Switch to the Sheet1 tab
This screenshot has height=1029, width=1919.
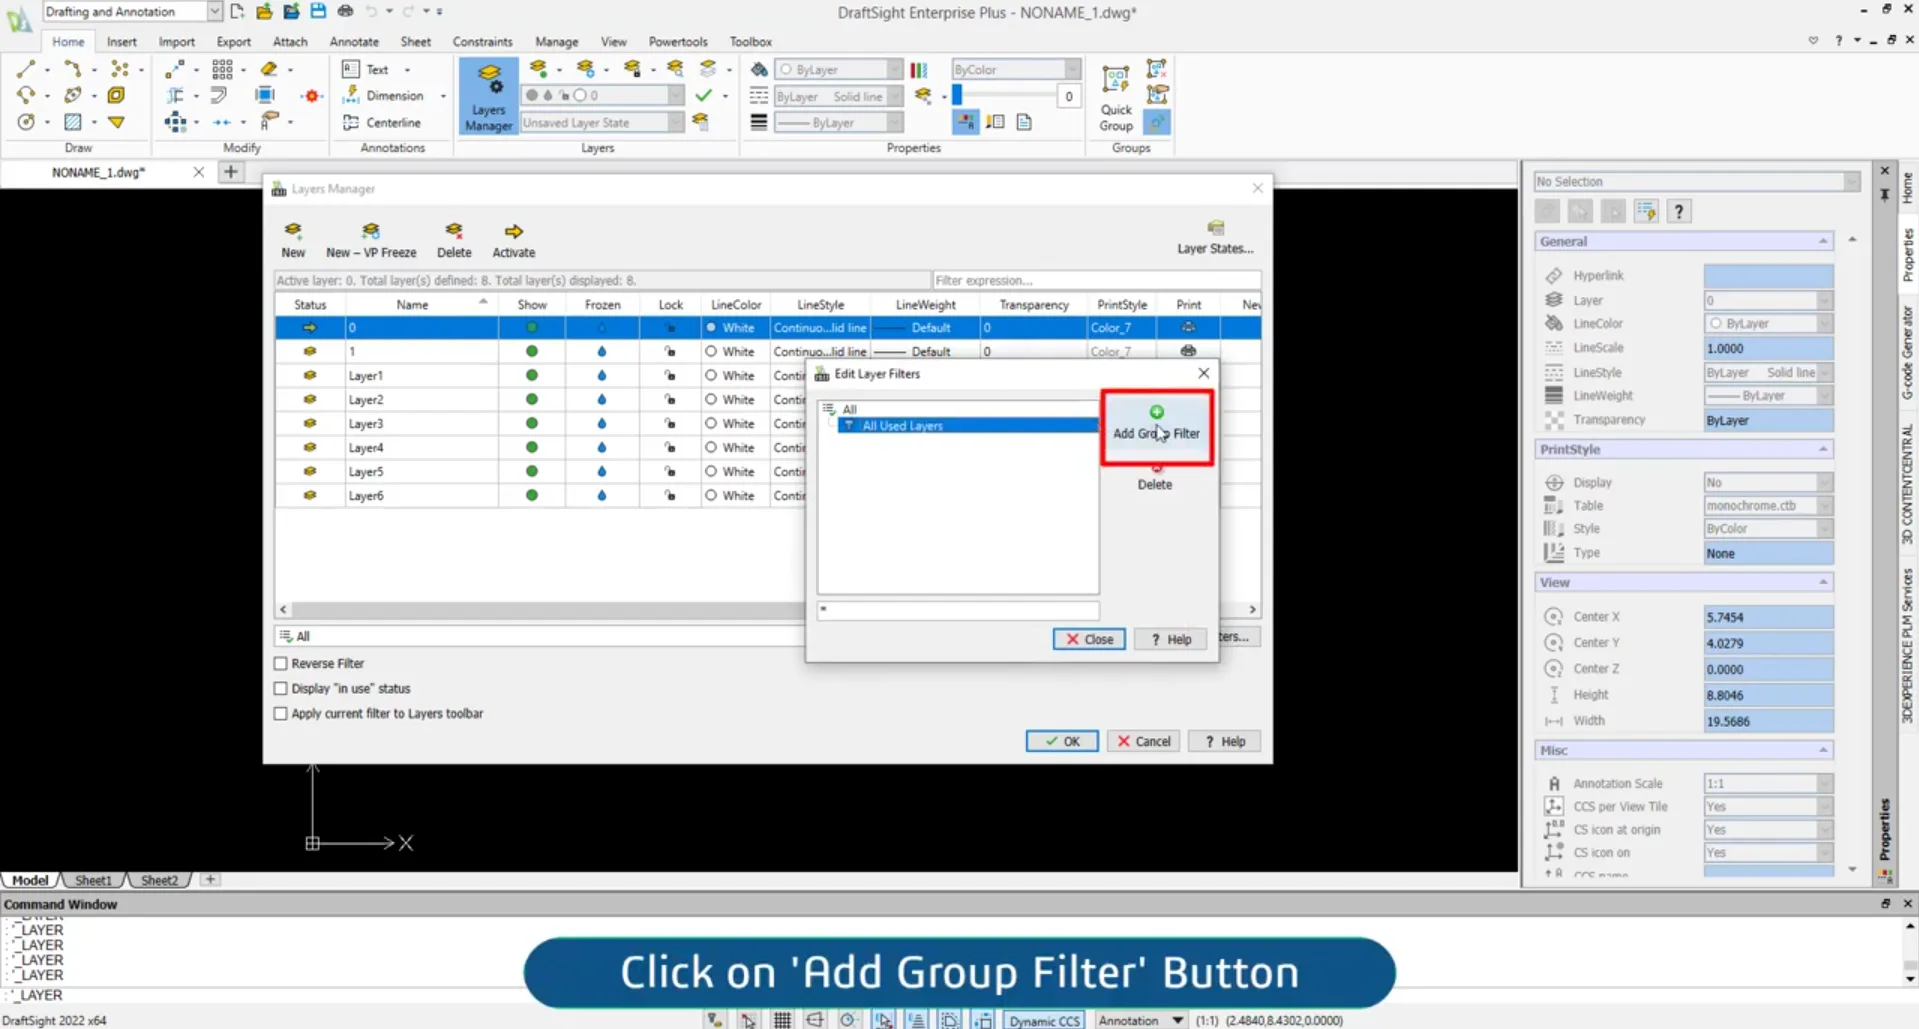tap(93, 880)
